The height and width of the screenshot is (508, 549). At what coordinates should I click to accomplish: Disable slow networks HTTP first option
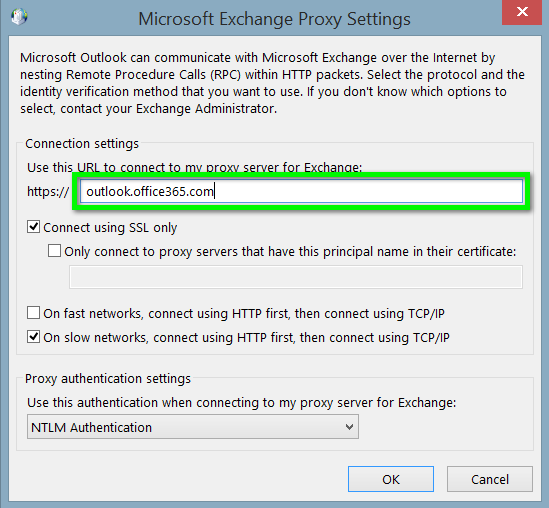pyautogui.click(x=34, y=337)
